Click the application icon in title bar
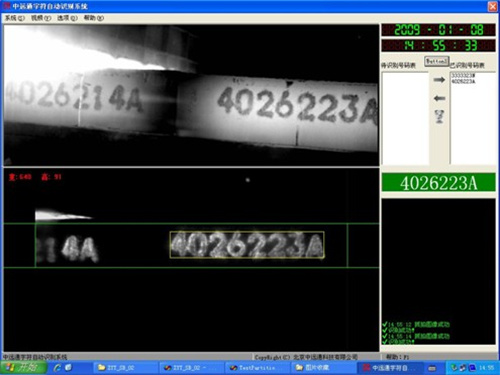The width and height of the screenshot is (500, 375). point(6,6)
